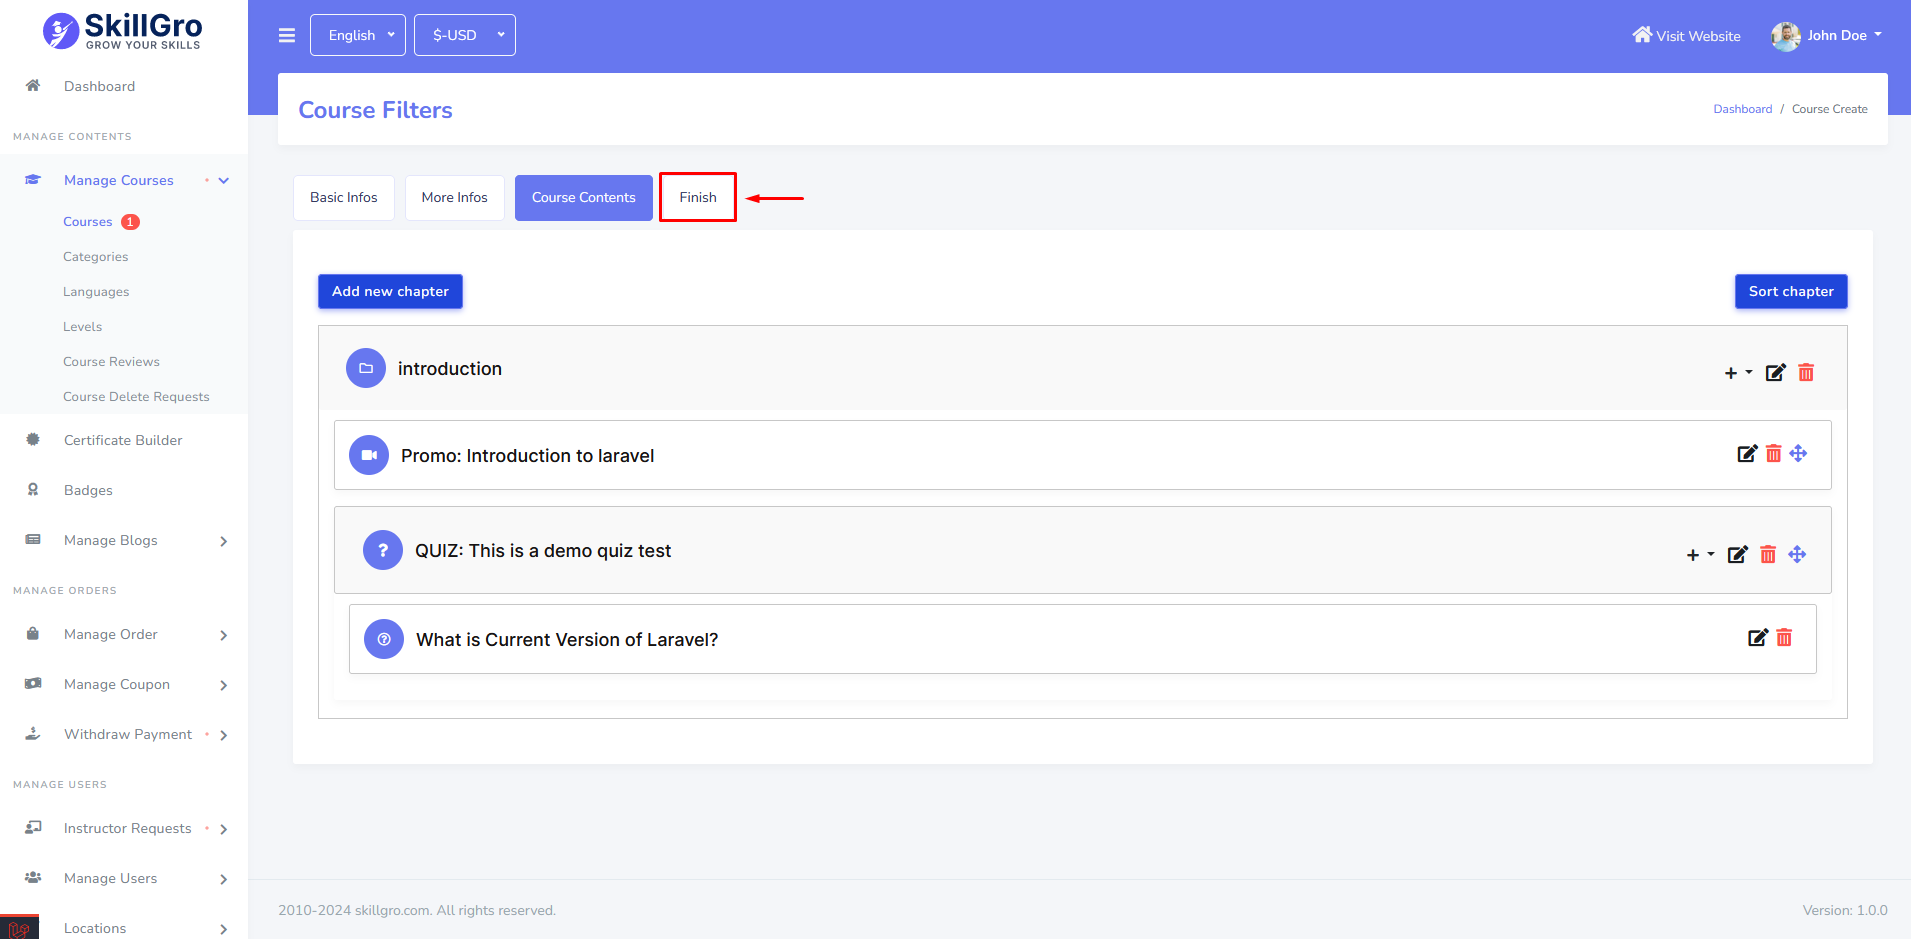Open the Badges page

coord(88,490)
